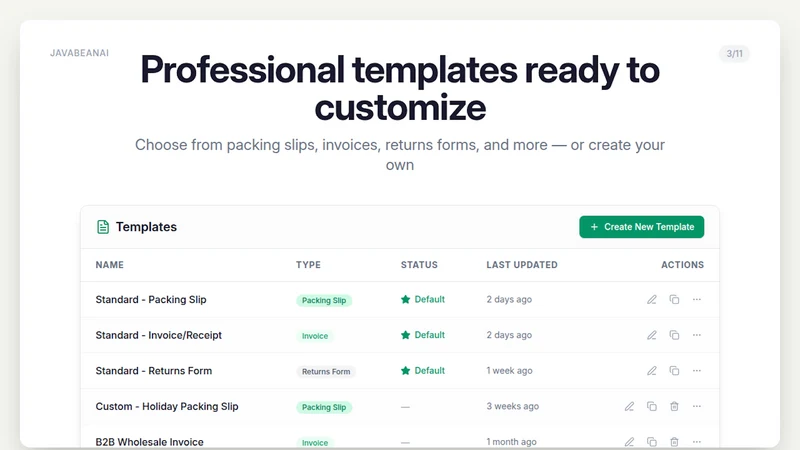Edit the Standard - Packing Slip template
This screenshot has height=450, width=800.
[x=652, y=299]
